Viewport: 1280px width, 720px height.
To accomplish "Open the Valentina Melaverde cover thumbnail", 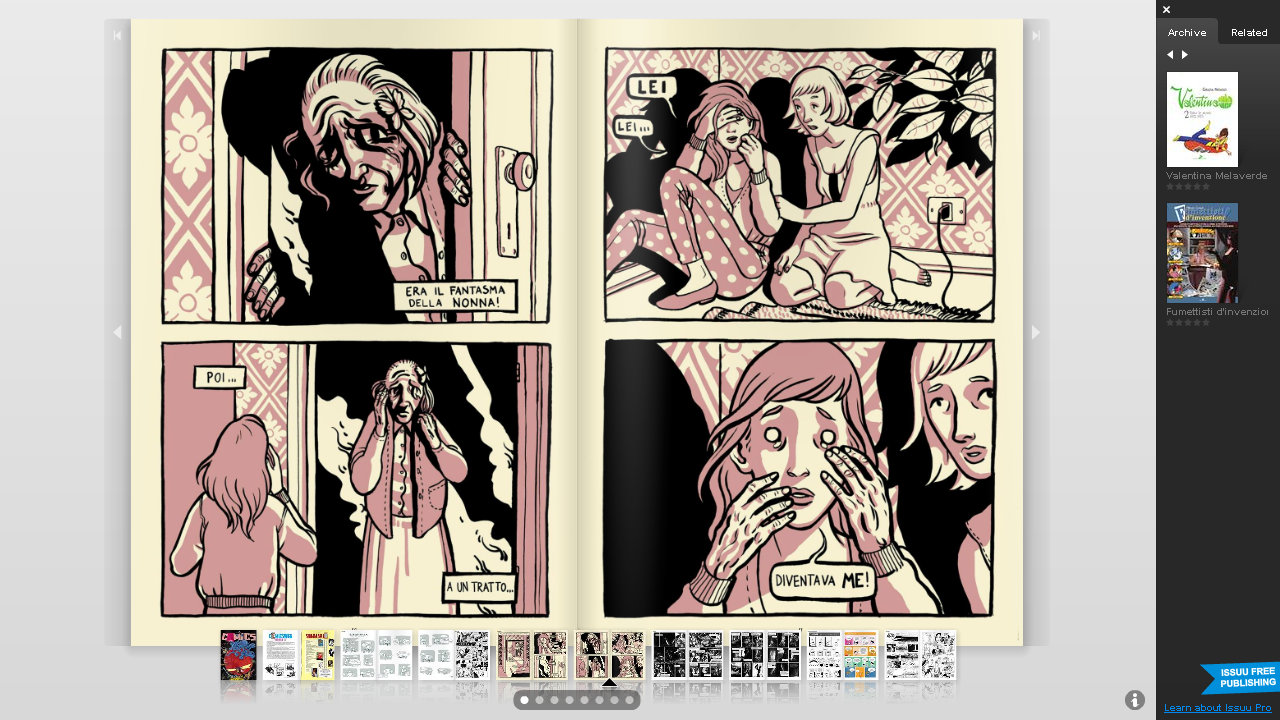I will [x=1202, y=119].
